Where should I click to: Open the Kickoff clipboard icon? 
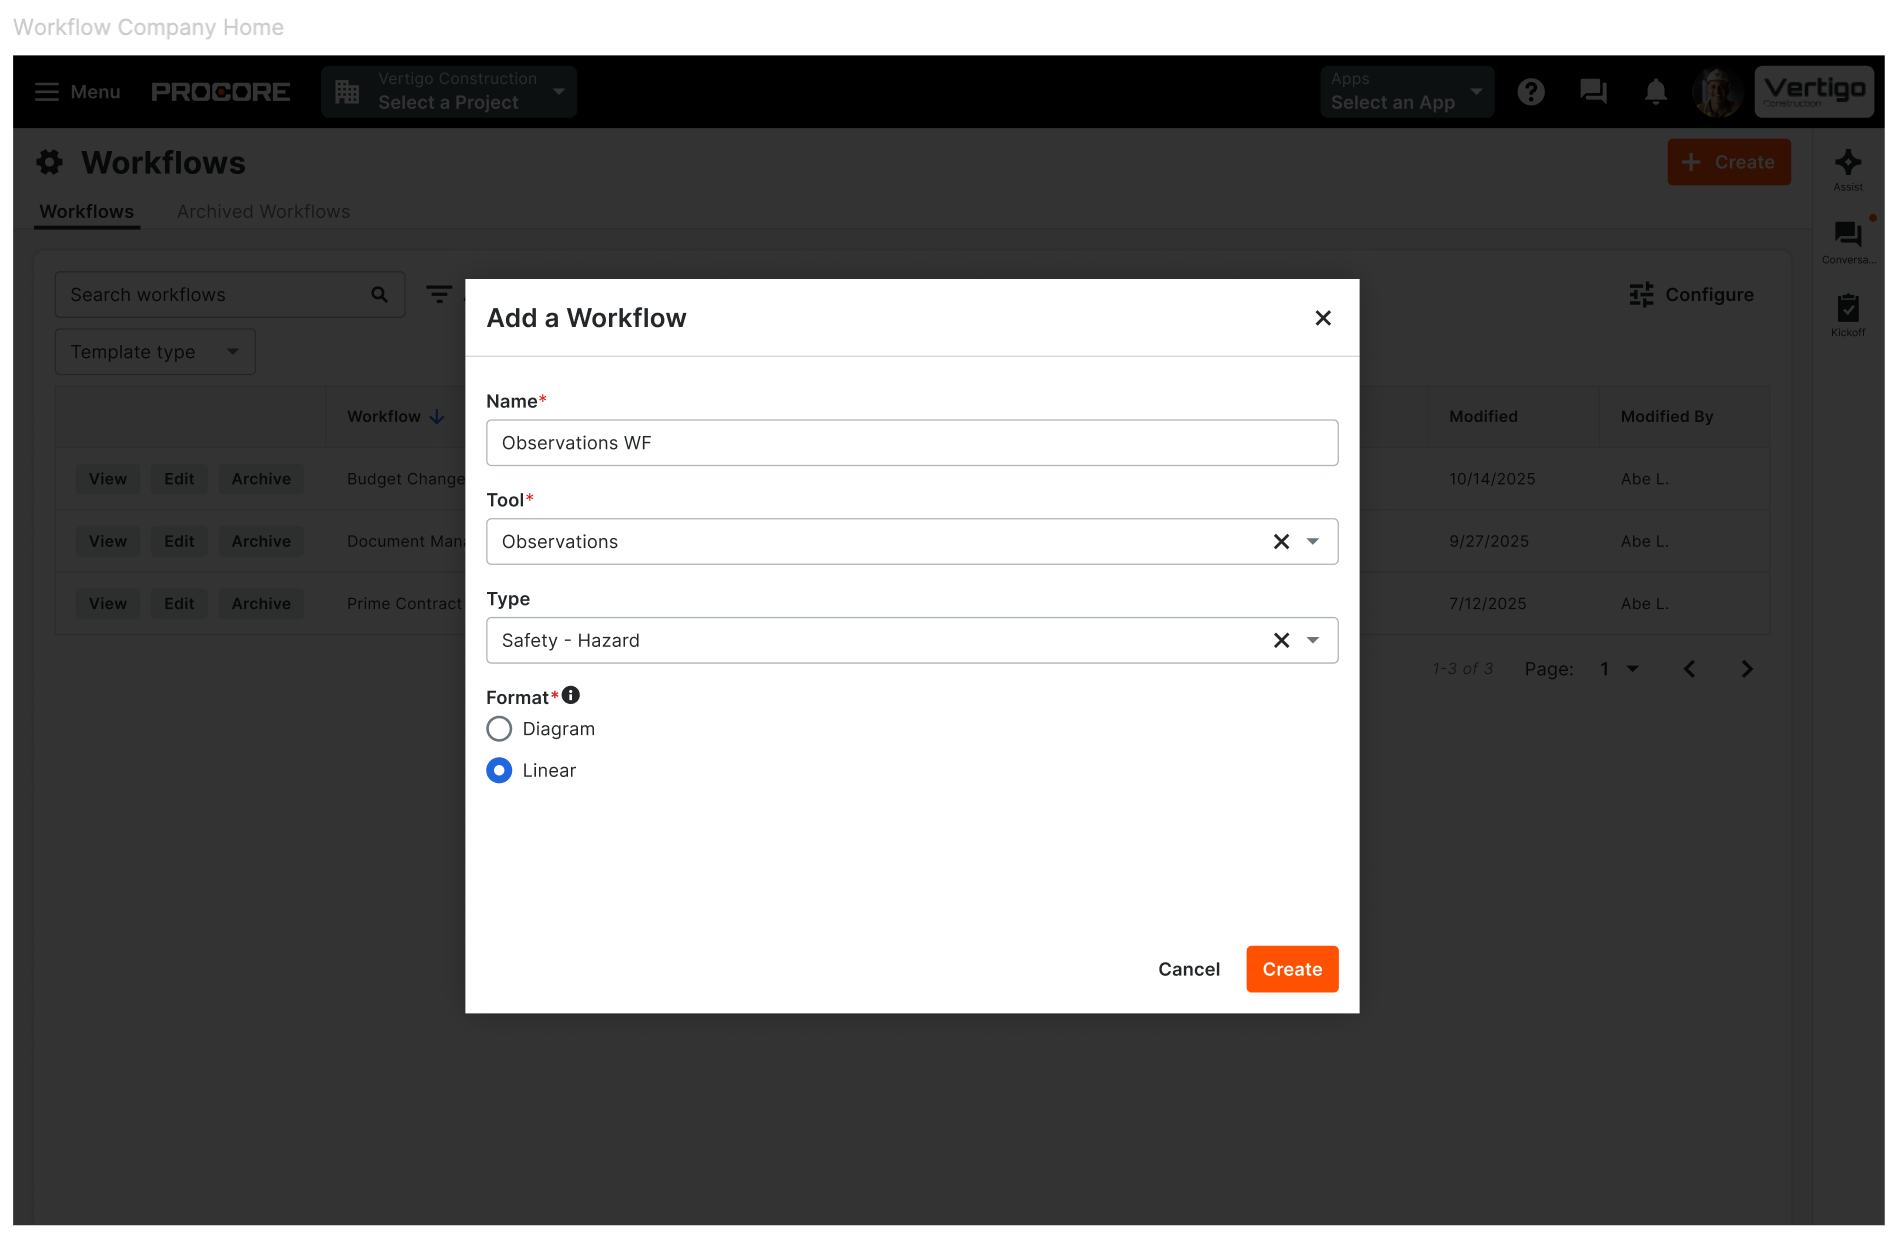(1848, 315)
